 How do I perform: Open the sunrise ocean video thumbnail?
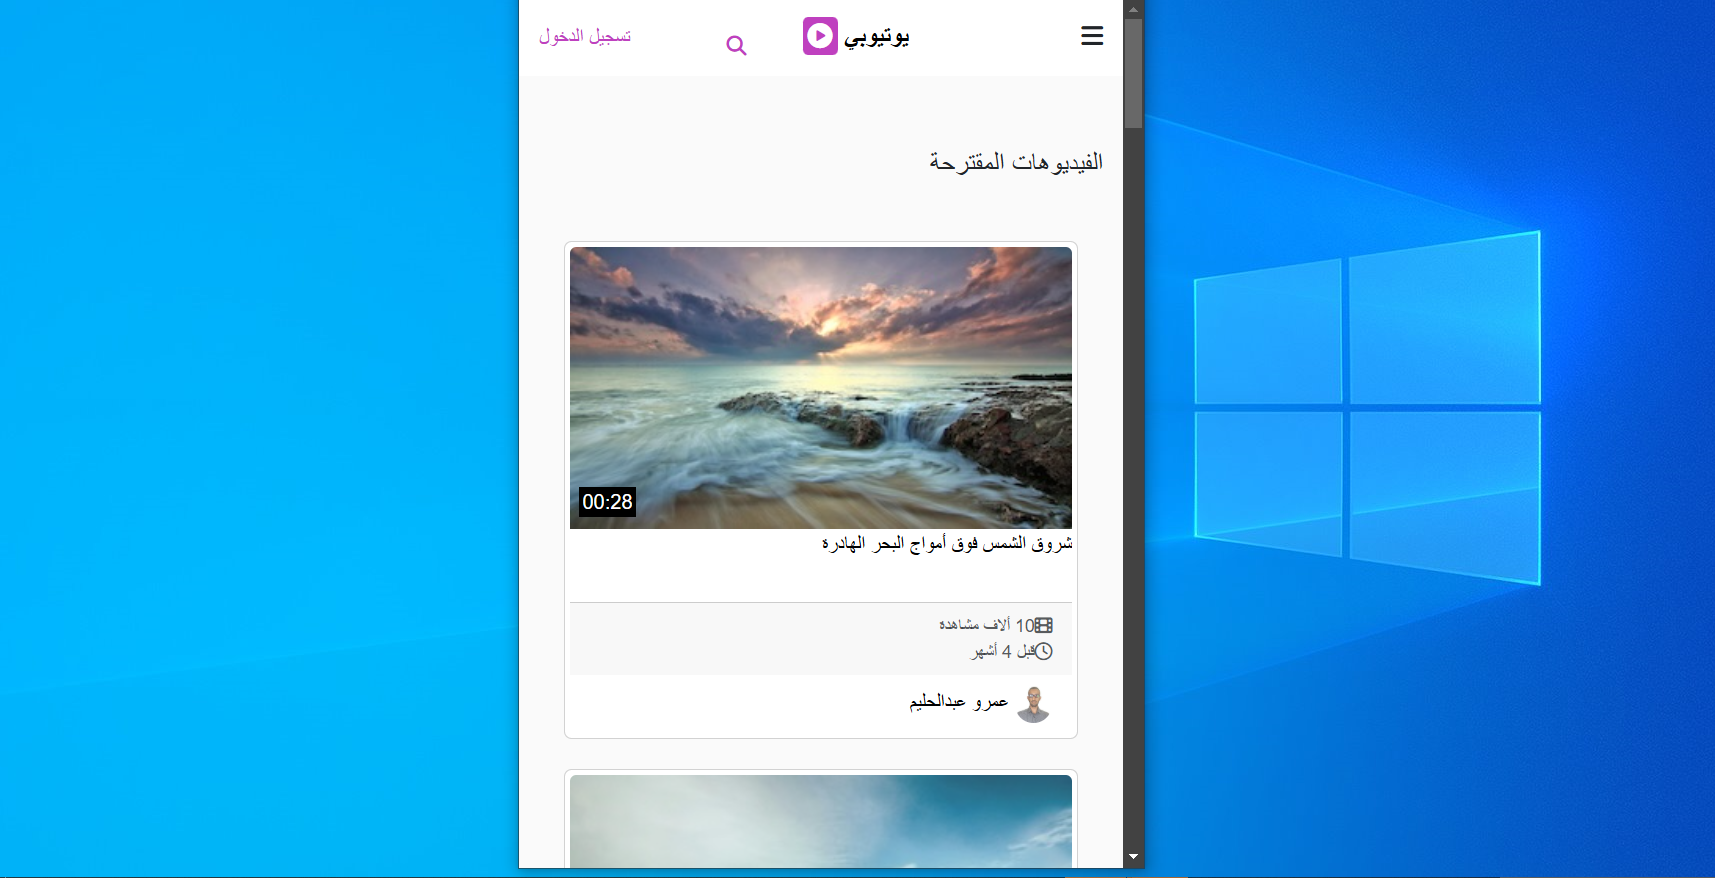(x=821, y=388)
